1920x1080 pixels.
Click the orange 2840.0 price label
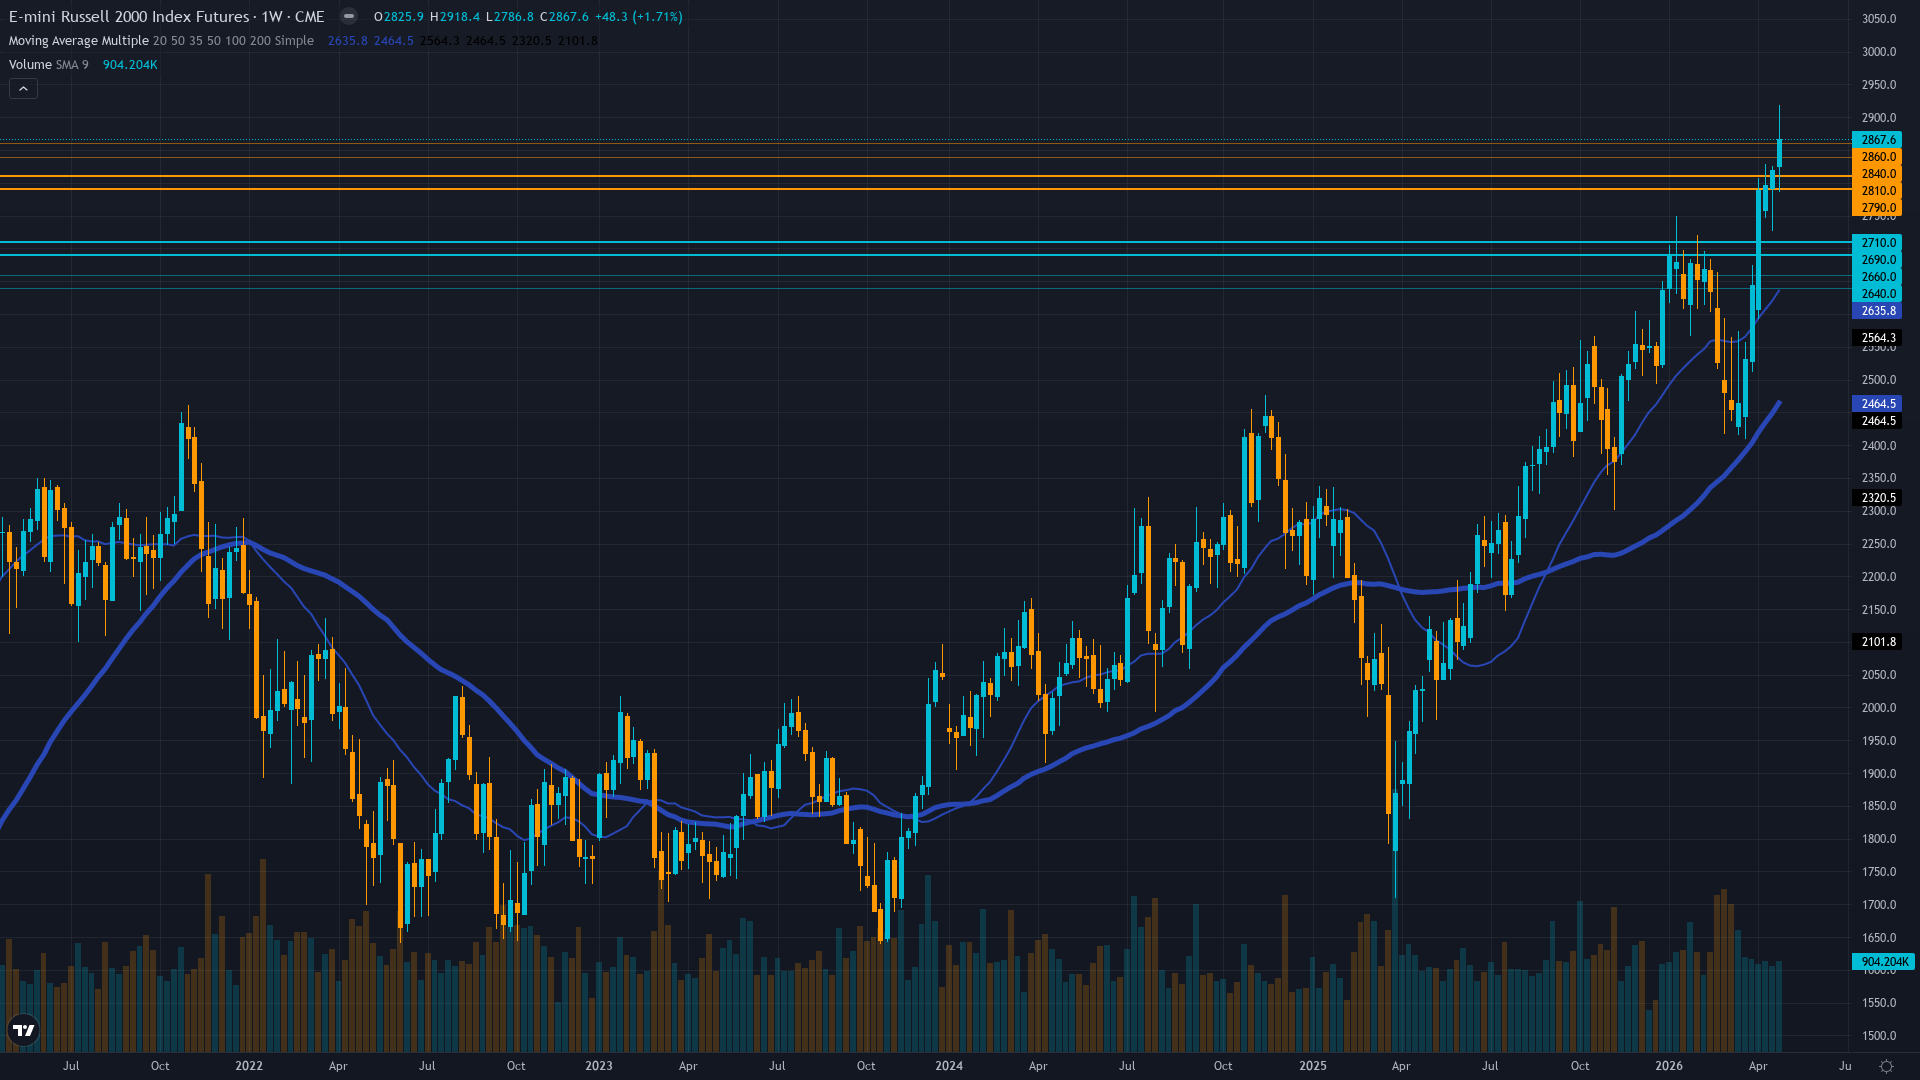tap(1877, 174)
